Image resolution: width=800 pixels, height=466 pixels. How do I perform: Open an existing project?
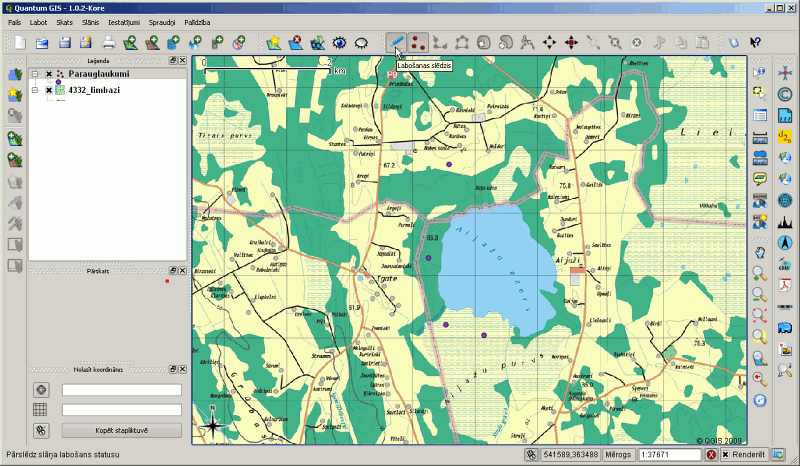click(x=42, y=42)
